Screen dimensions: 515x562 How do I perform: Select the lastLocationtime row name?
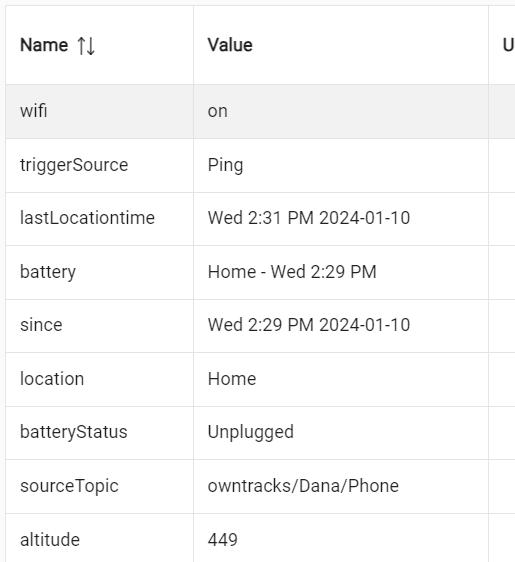click(87, 218)
